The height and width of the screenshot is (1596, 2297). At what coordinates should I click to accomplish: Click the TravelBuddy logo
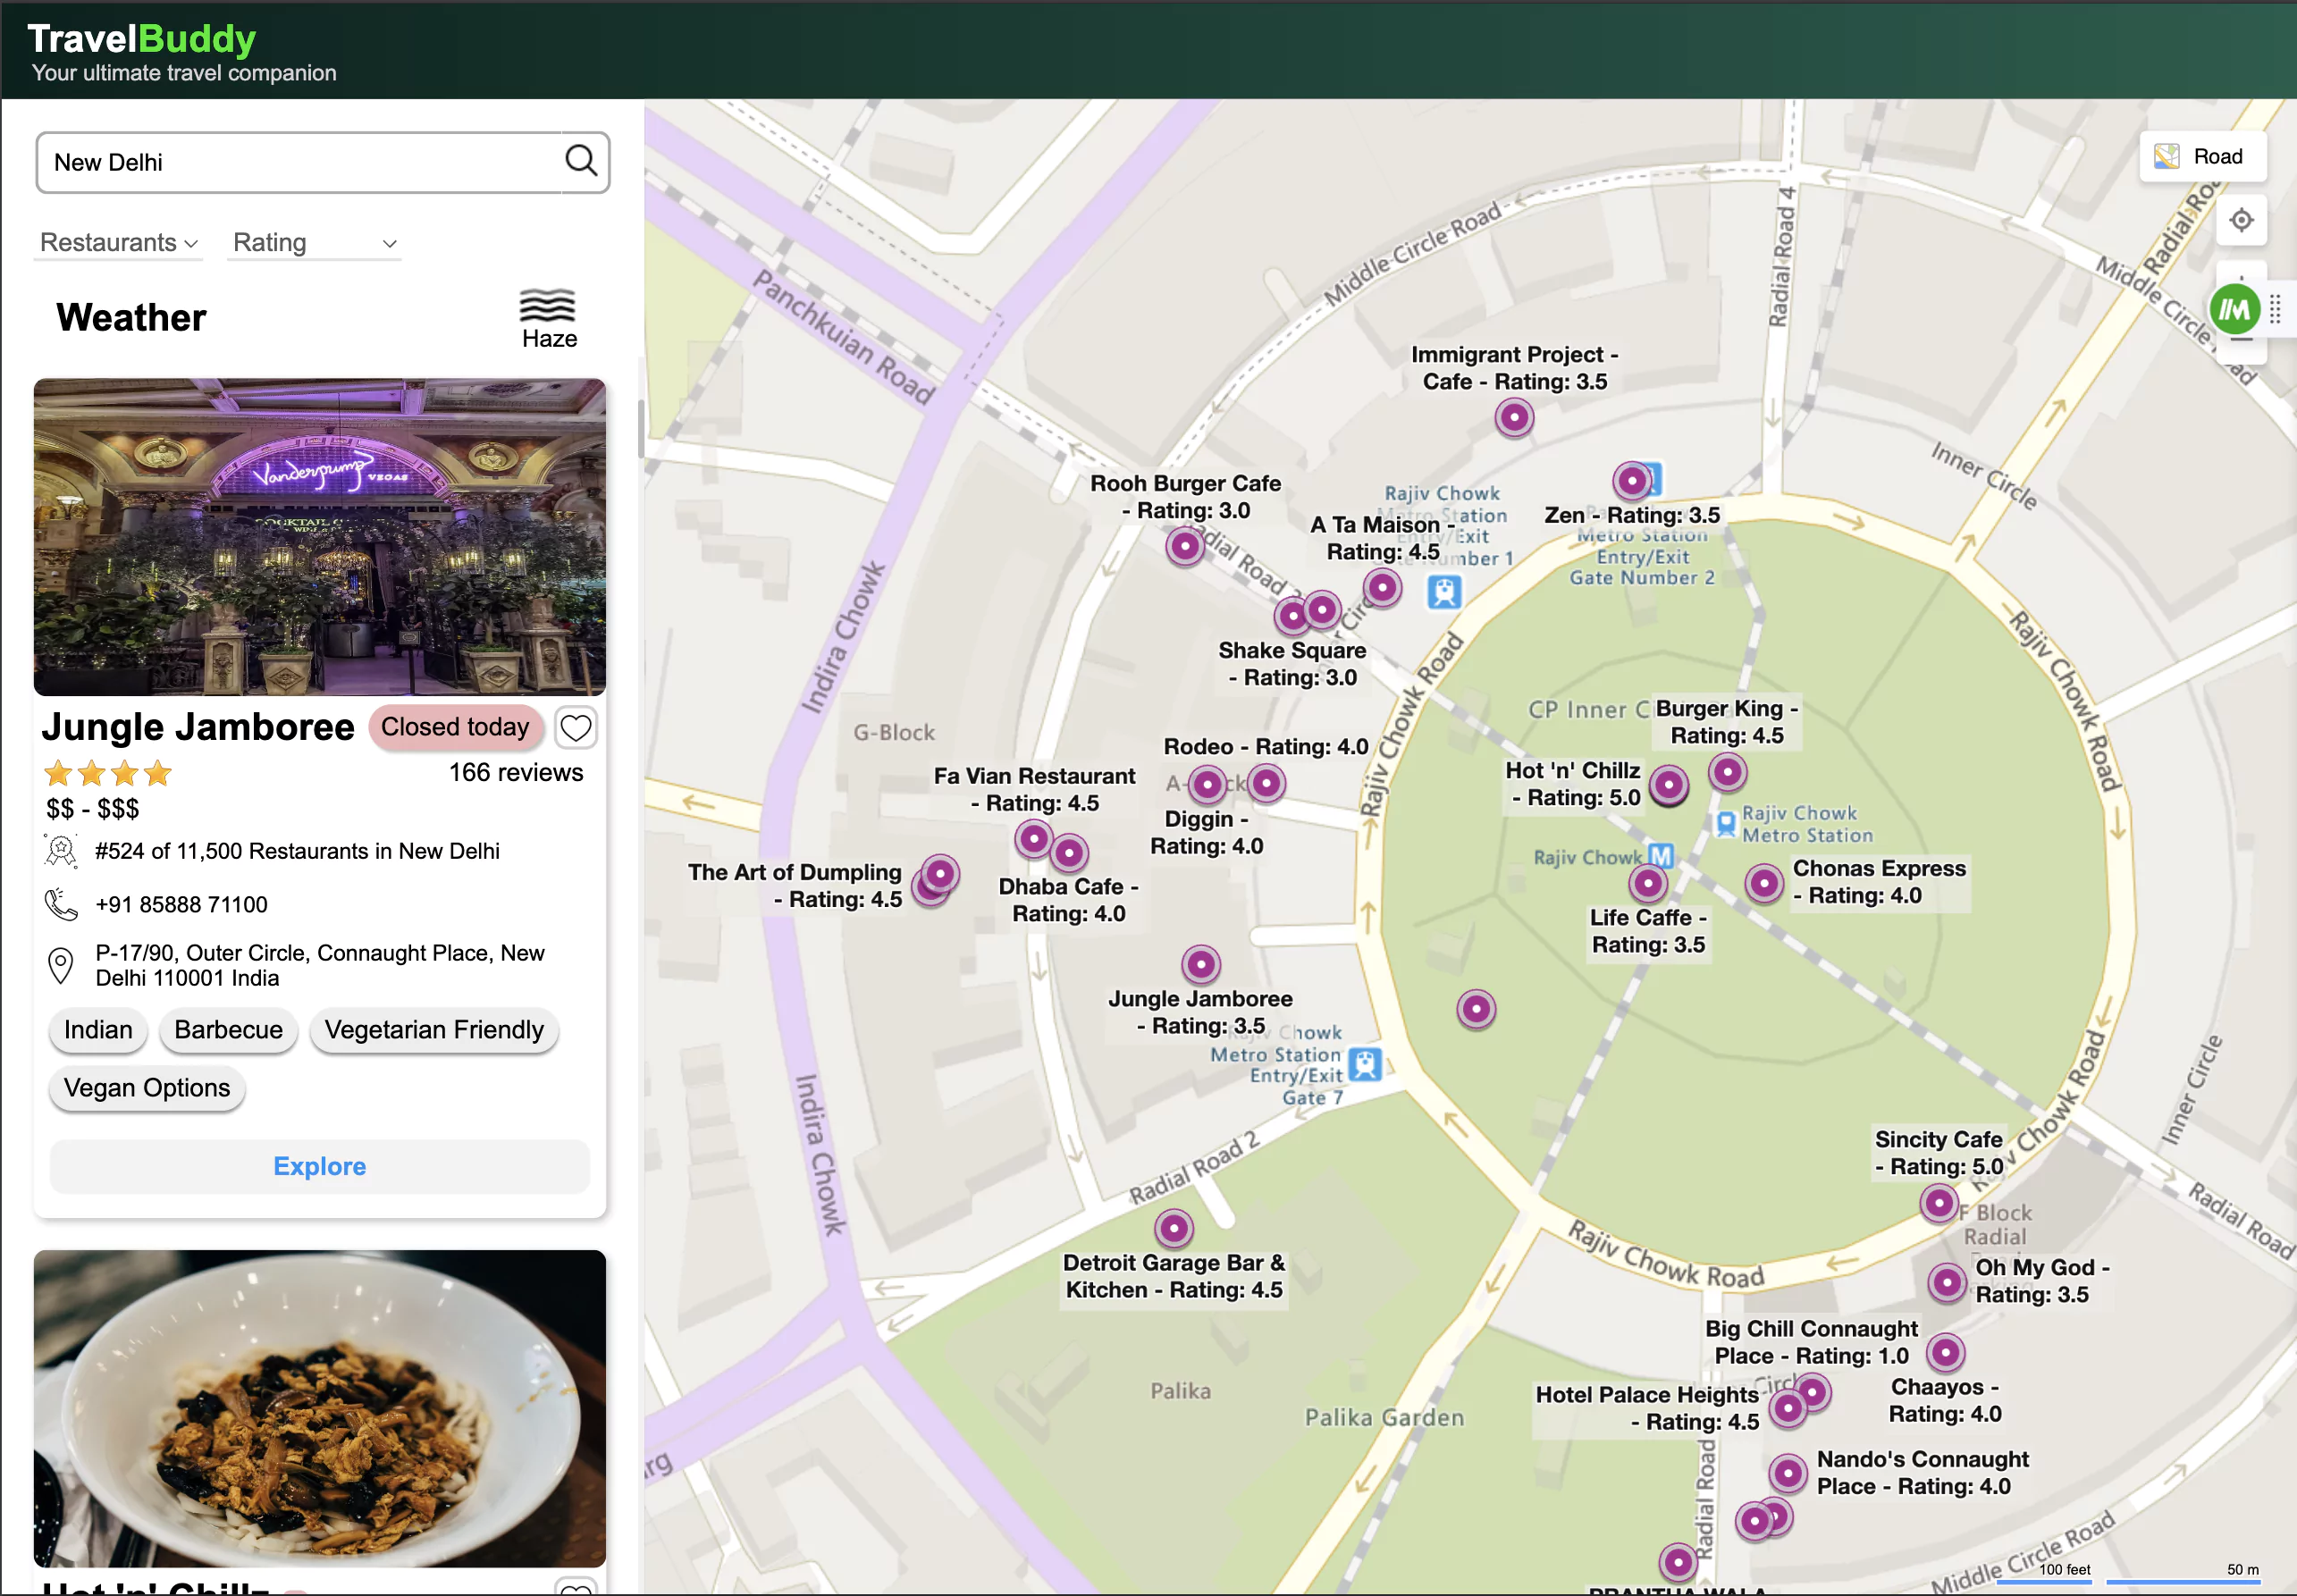click(x=141, y=40)
